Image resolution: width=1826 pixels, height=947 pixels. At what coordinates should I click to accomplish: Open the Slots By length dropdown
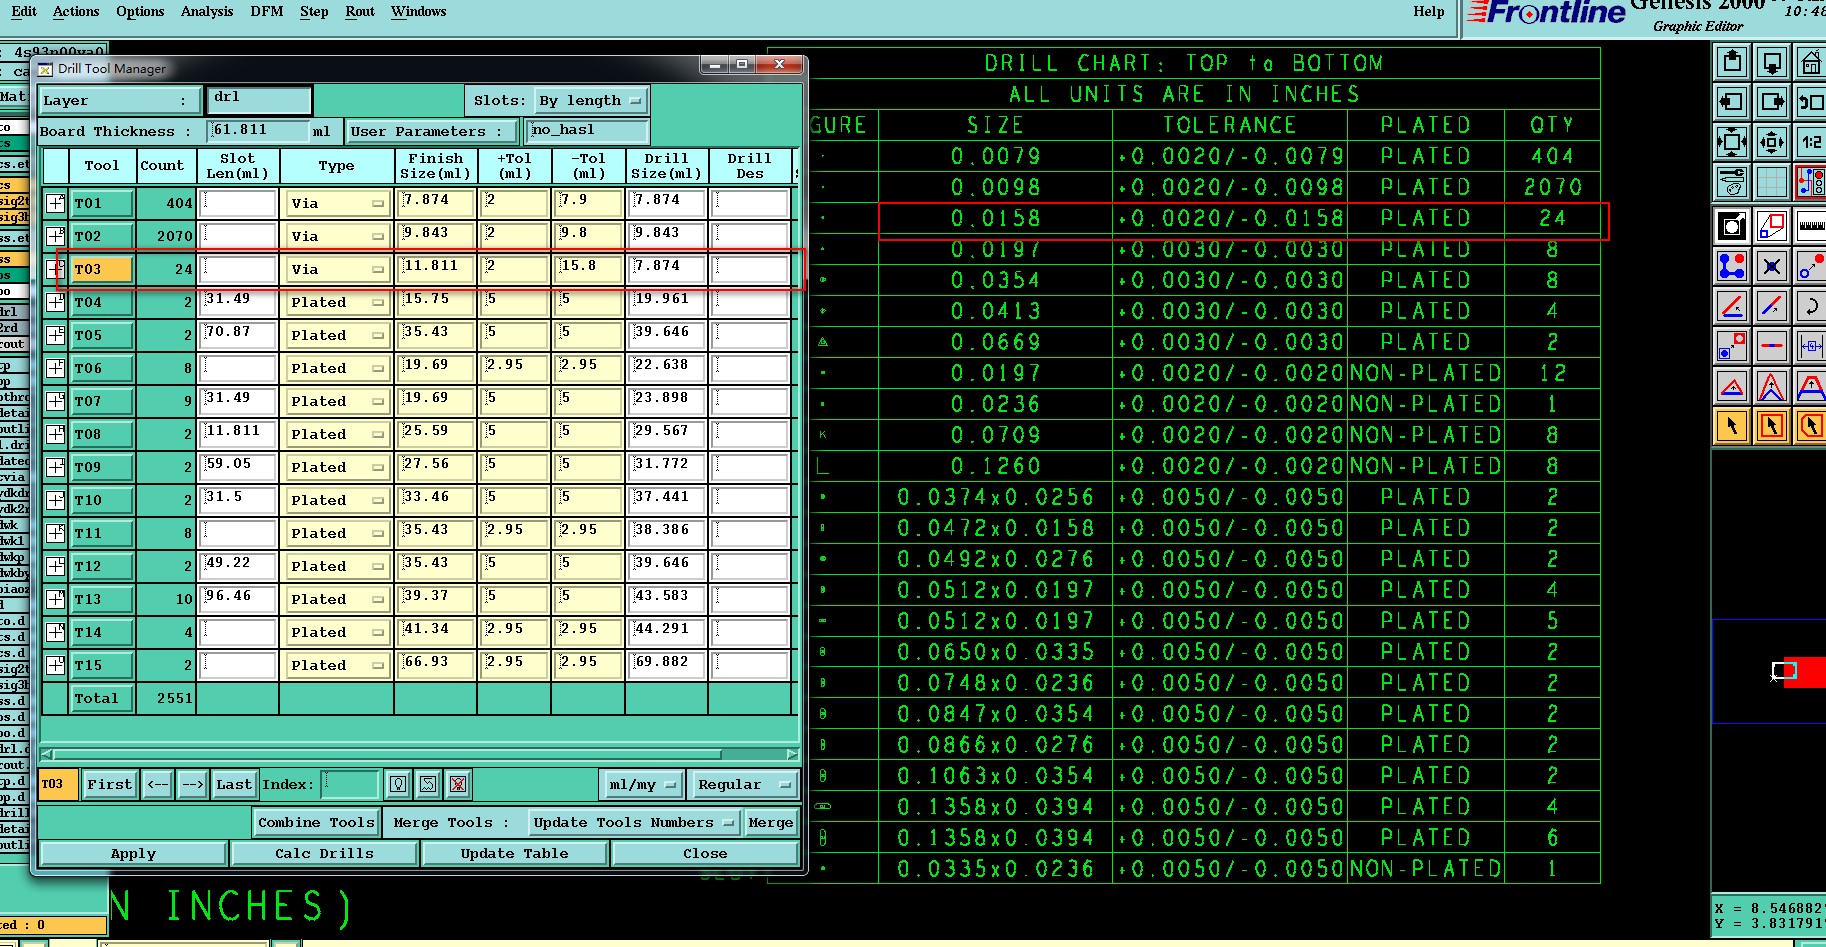click(590, 100)
